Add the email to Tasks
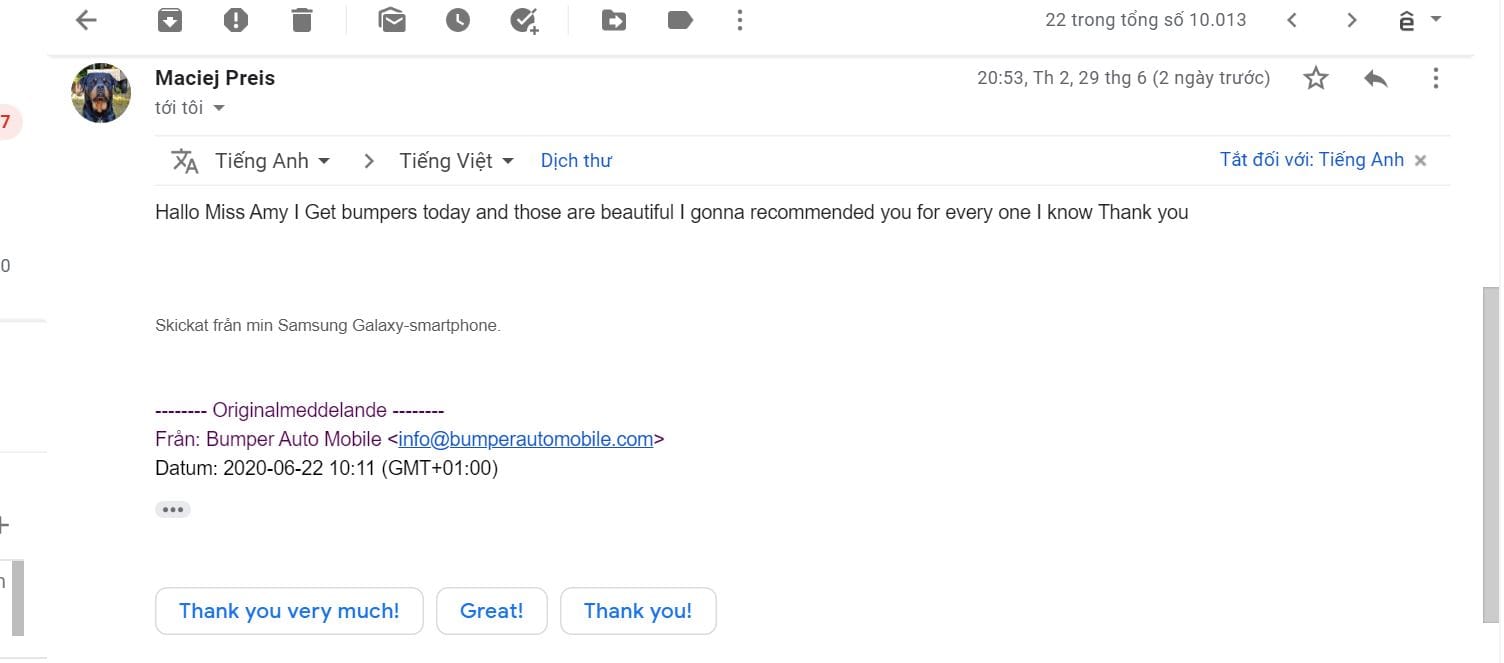The width and height of the screenshot is (1504, 663). coord(524,20)
